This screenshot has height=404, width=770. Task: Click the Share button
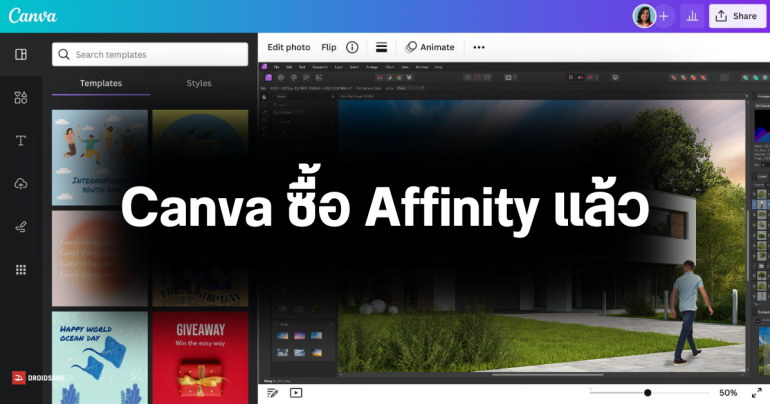pyautogui.click(x=737, y=16)
